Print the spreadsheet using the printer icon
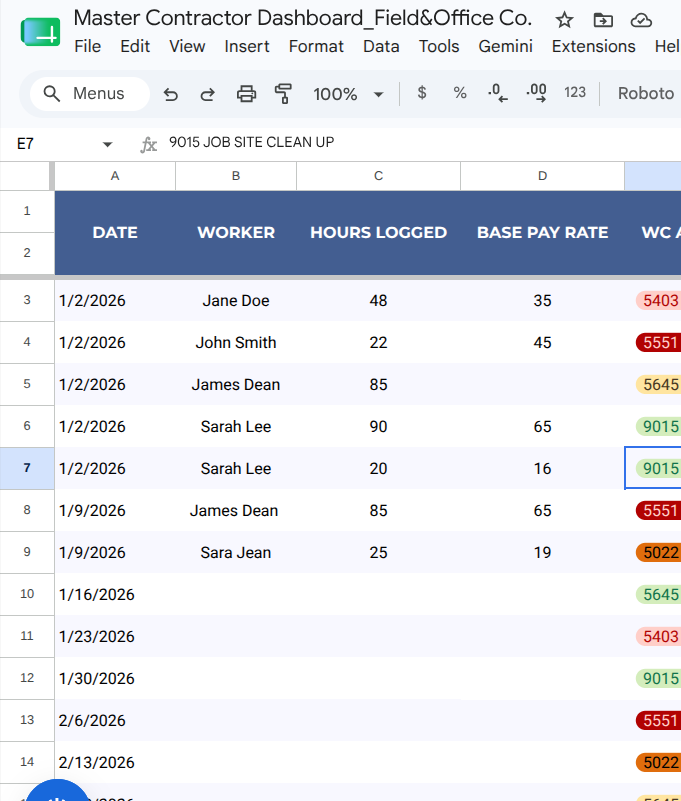The height and width of the screenshot is (801, 681). click(x=246, y=94)
